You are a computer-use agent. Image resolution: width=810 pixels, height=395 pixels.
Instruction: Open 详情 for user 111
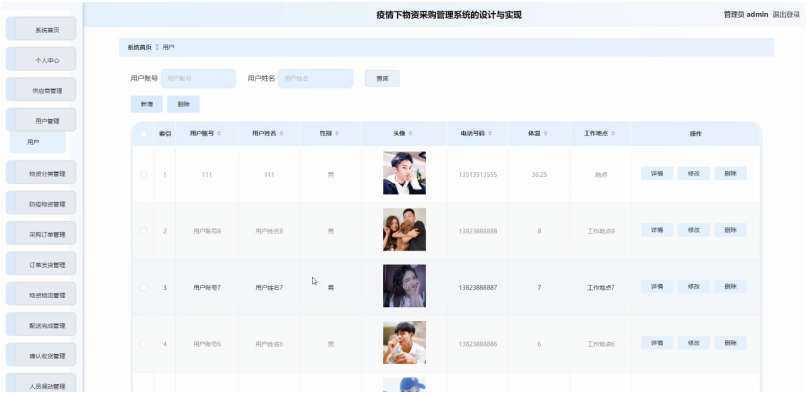pos(657,173)
